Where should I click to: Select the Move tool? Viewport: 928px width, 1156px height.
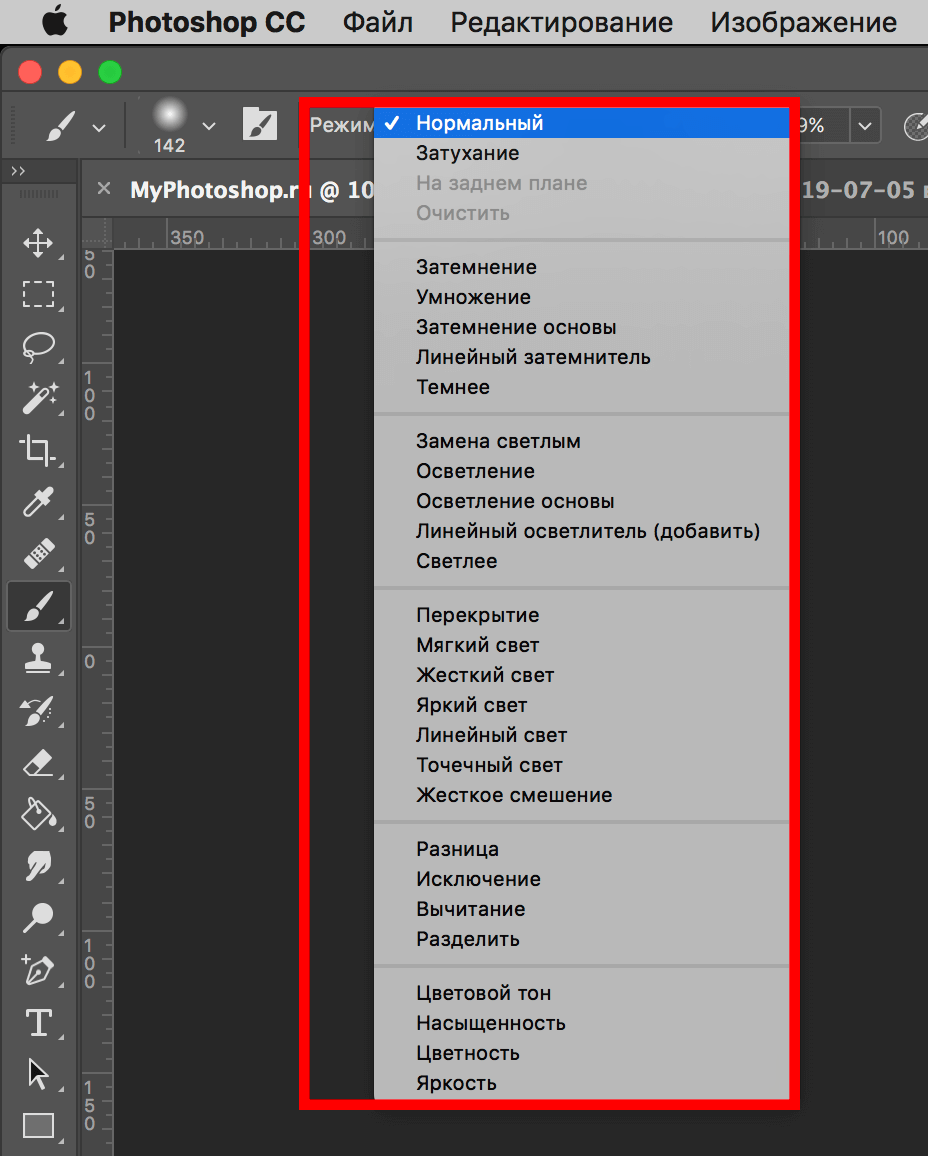tap(38, 243)
